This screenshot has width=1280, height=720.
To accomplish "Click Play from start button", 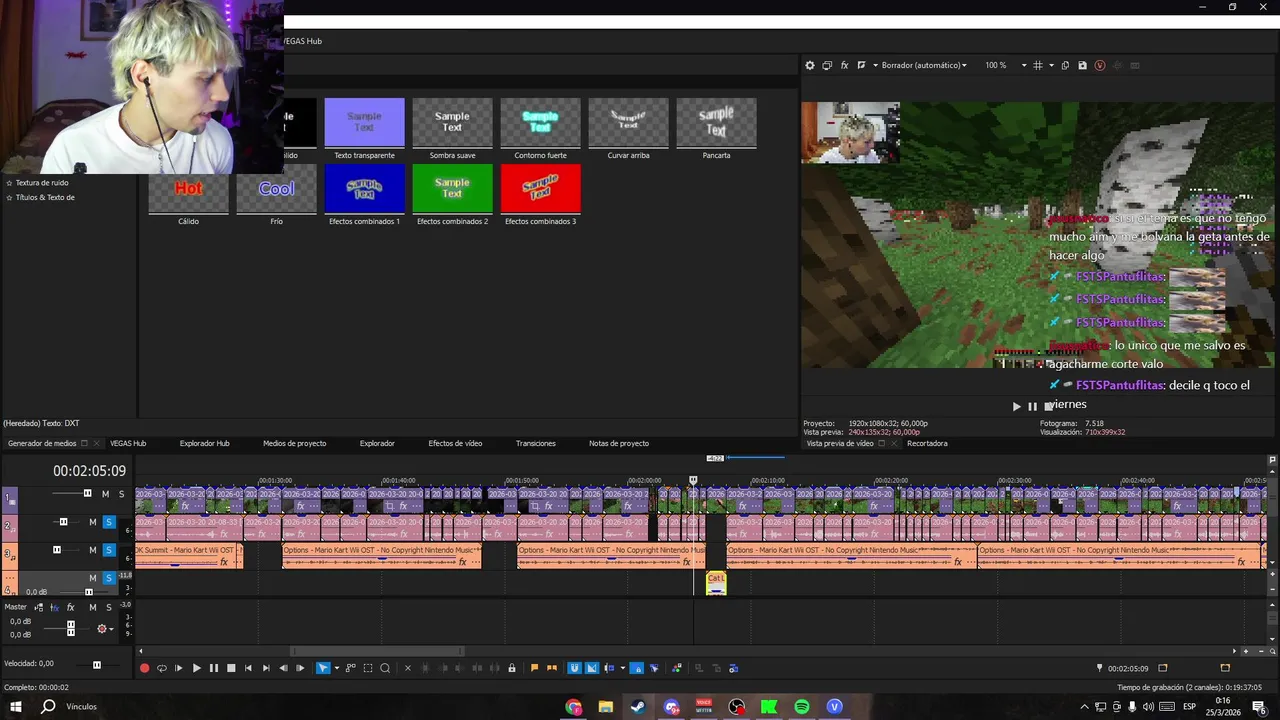I will [x=179, y=668].
